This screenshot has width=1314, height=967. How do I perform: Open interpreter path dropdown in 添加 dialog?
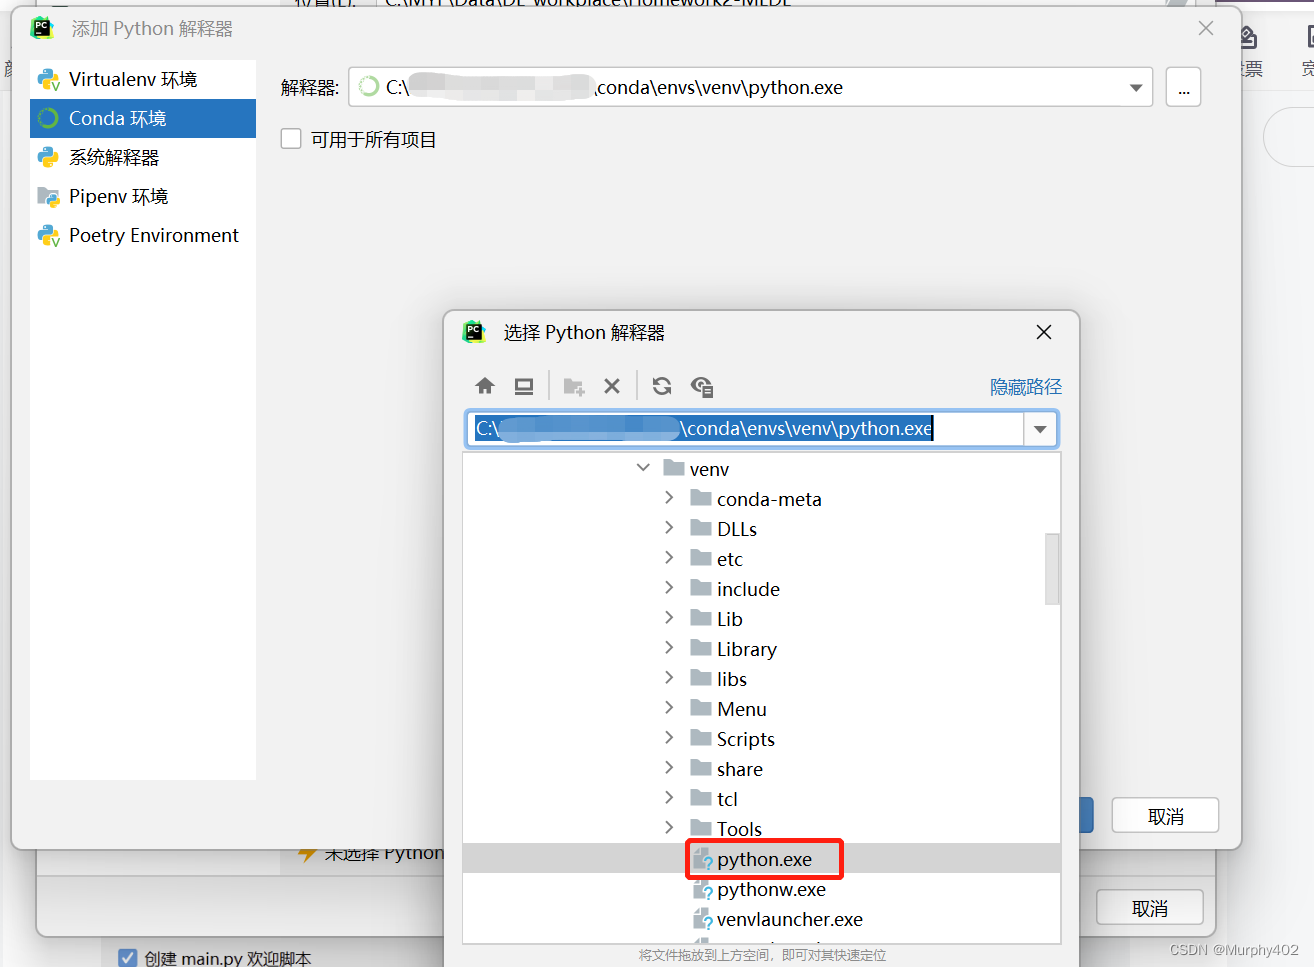coord(1136,87)
